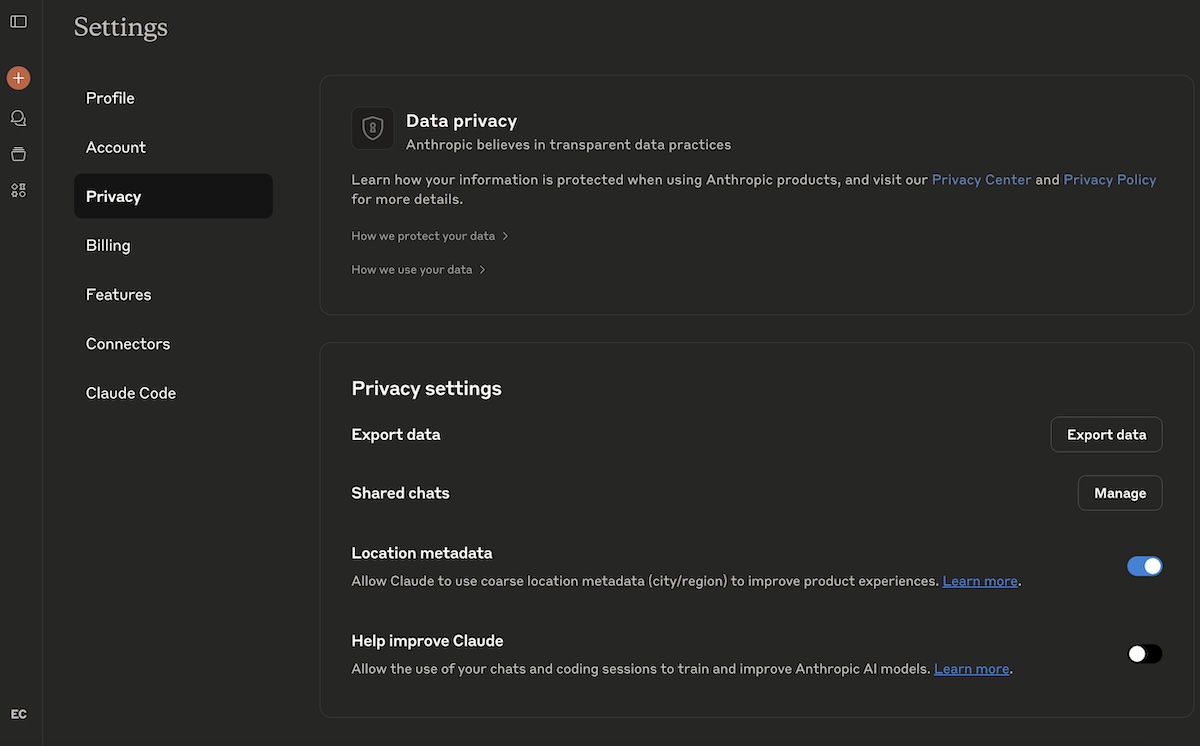Open the projects icon in sidebar
Screen dimensions: 1200x746
pyautogui.click(x=18, y=154)
